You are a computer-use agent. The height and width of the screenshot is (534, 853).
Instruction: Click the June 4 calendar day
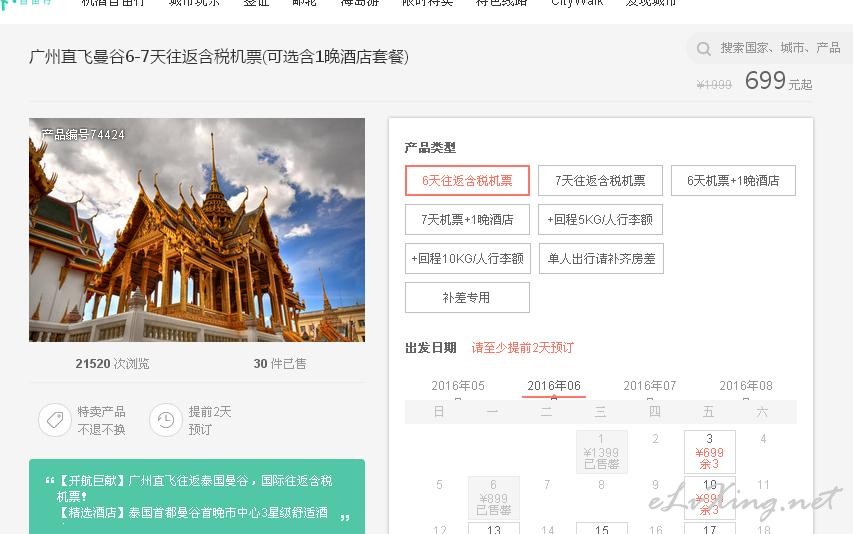pyautogui.click(x=763, y=439)
